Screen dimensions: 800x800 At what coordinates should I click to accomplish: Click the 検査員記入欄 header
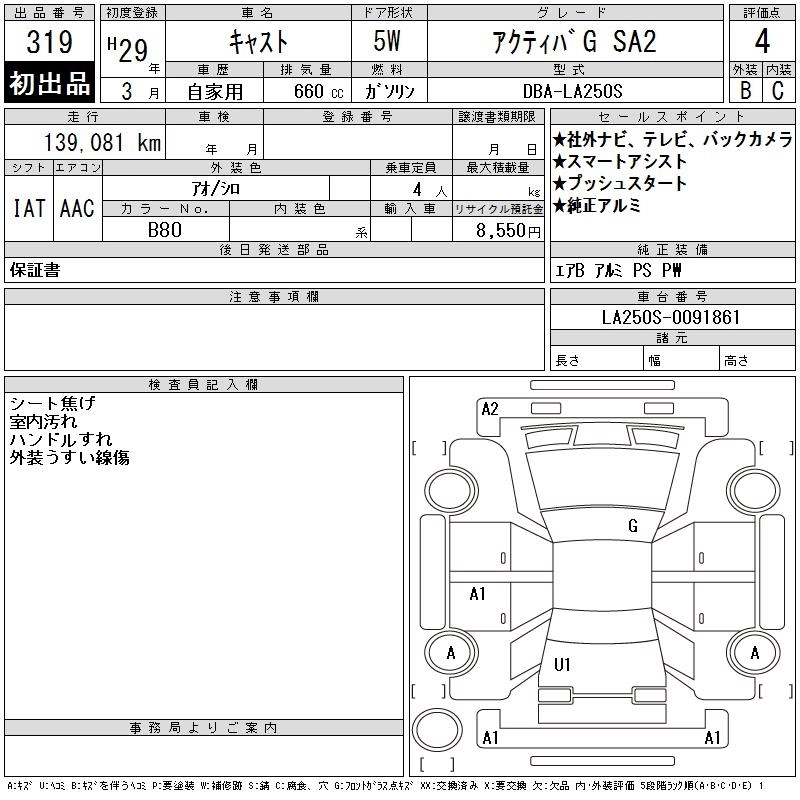(x=204, y=385)
